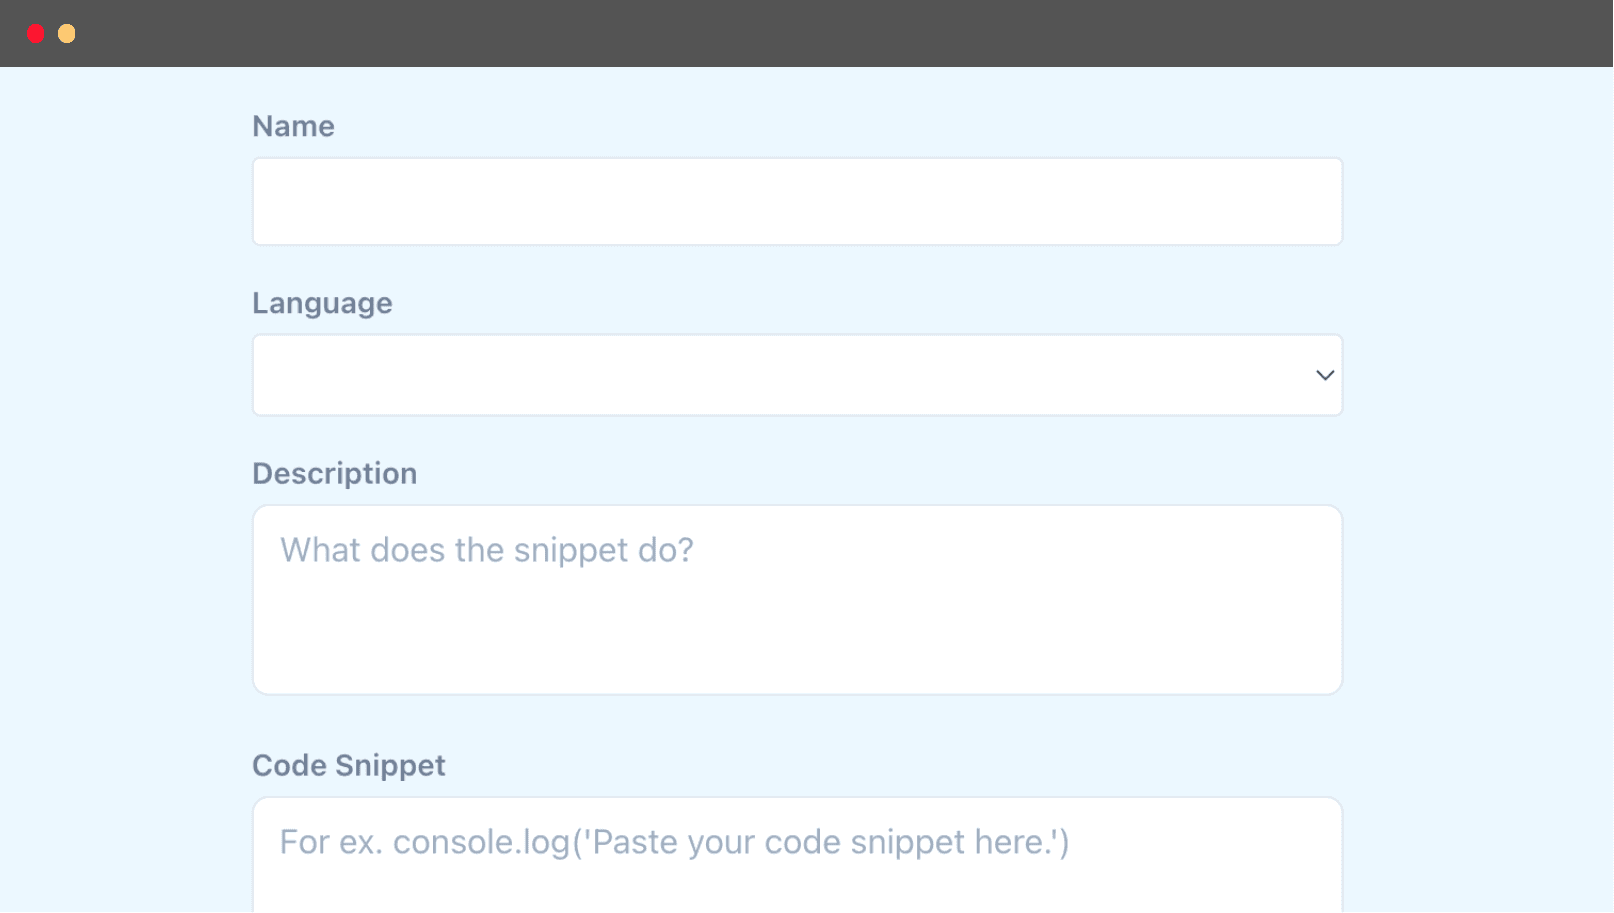
Task: Click the Code Snippet field label
Action: [x=348, y=765]
